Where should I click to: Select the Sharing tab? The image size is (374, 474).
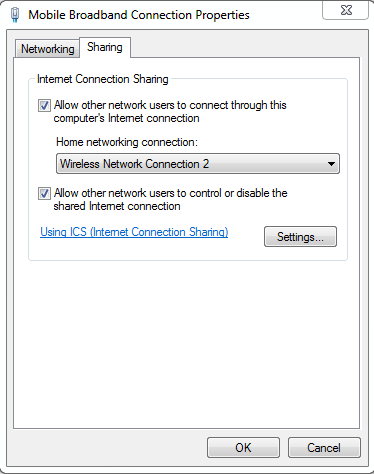click(x=105, y=47)
